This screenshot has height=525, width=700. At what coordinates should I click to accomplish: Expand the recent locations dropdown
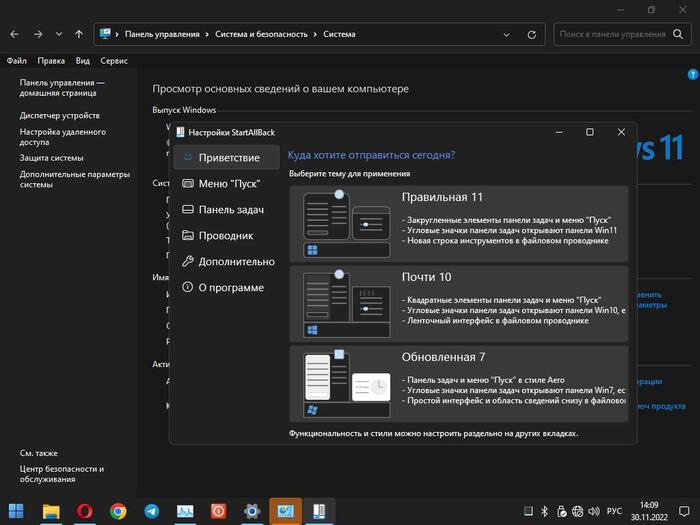(x=59, y=34)
